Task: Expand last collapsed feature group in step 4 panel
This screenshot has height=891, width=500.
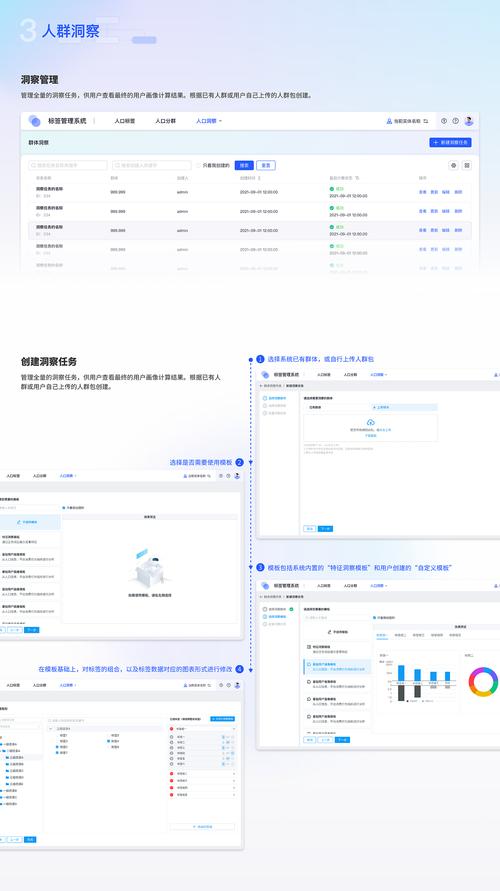Action: pyautogui.click(x=234, y=794)
